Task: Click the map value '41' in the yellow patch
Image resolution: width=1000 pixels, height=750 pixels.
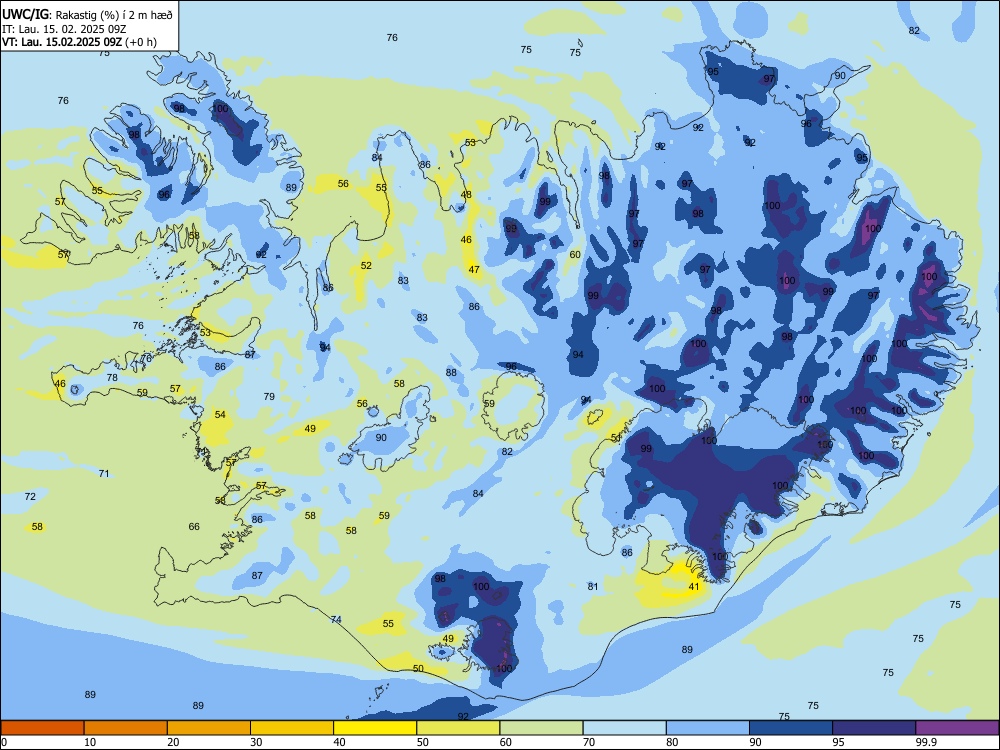Action: click(694, 587)
